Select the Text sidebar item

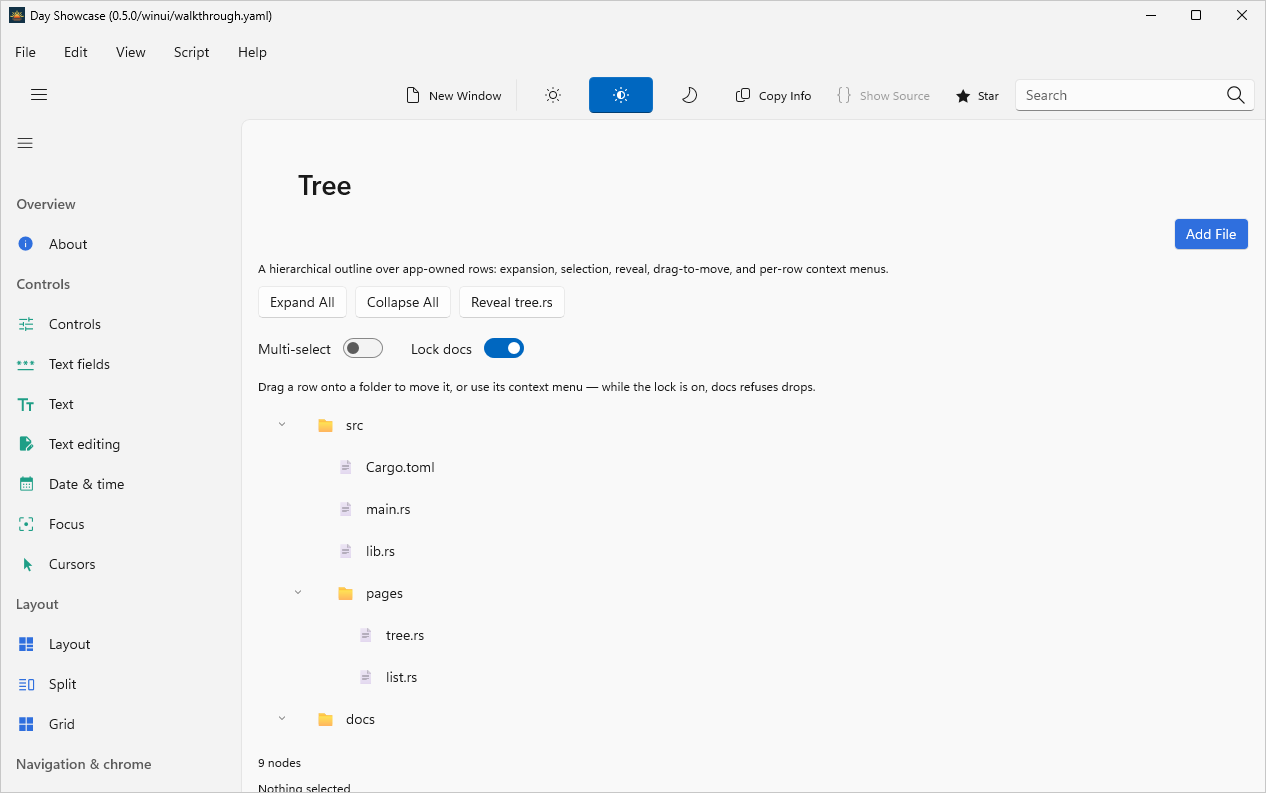[x=120, y=404]
